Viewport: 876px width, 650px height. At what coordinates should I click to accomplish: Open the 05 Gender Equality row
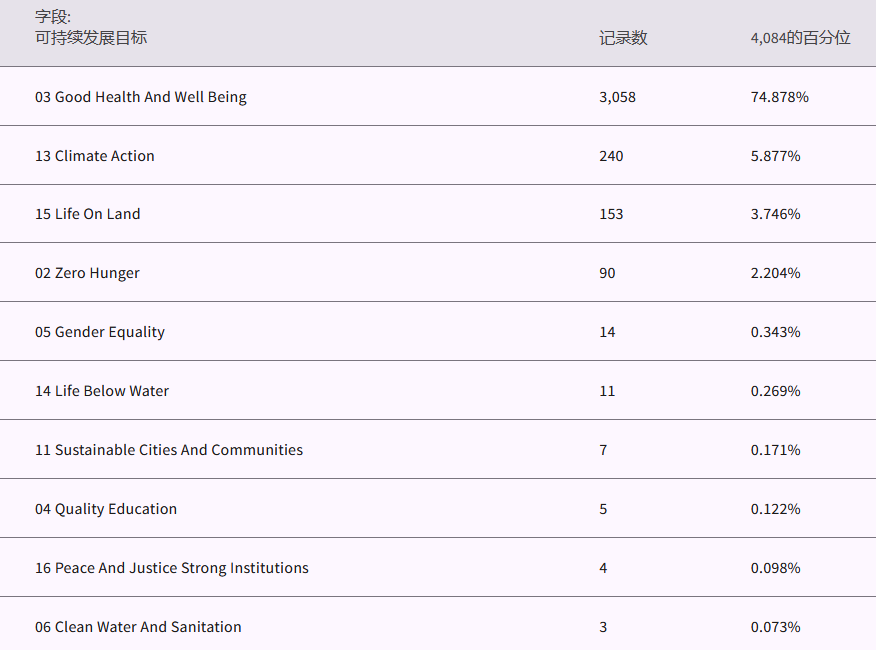(100, 332)
